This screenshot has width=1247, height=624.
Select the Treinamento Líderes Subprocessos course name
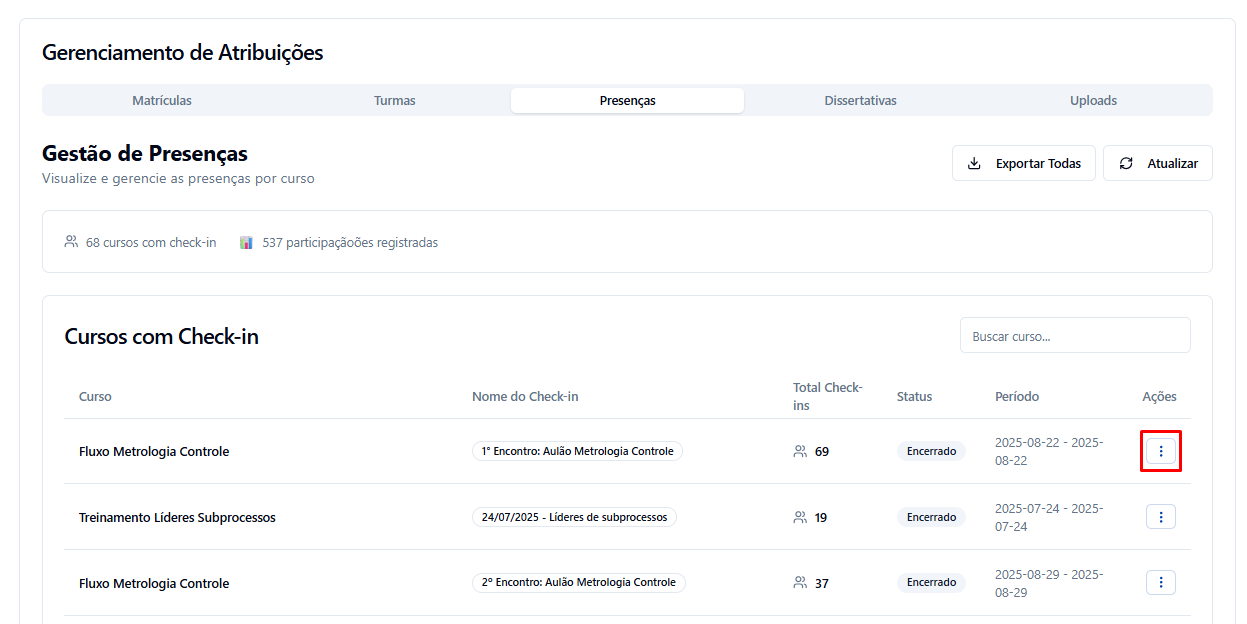click(177, 518)
